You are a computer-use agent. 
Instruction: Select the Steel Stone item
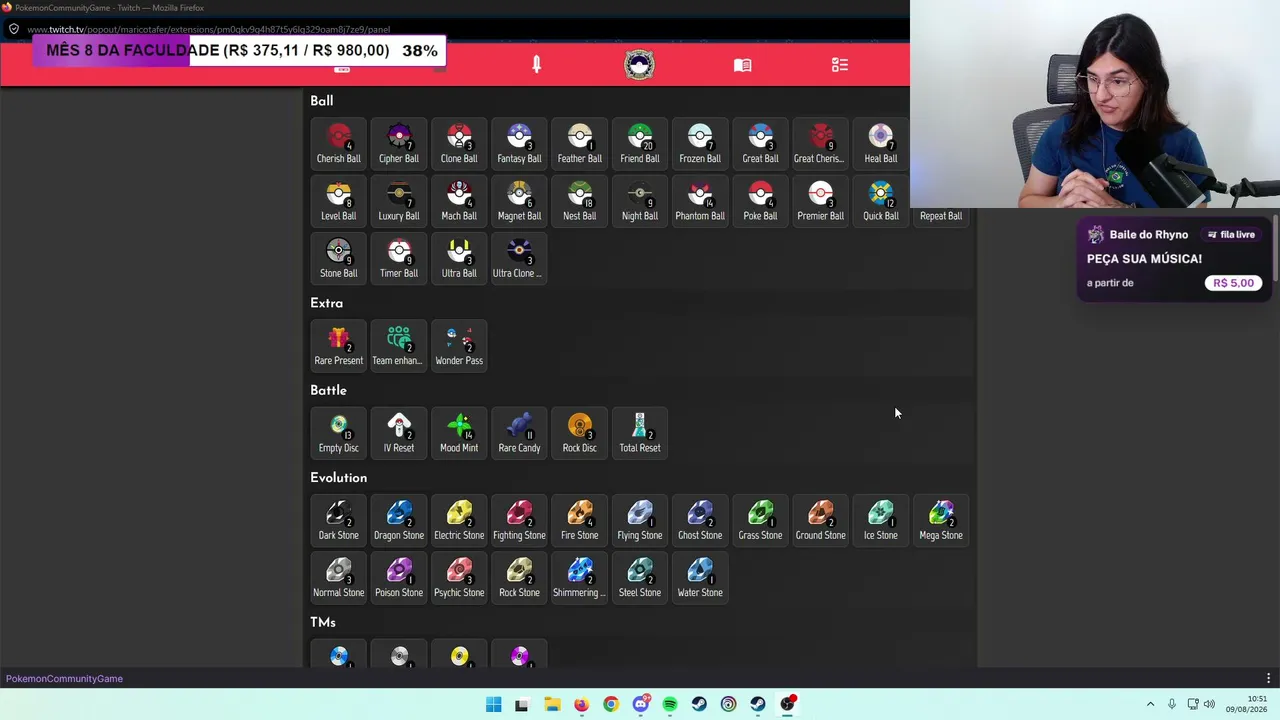click(640, 578)
